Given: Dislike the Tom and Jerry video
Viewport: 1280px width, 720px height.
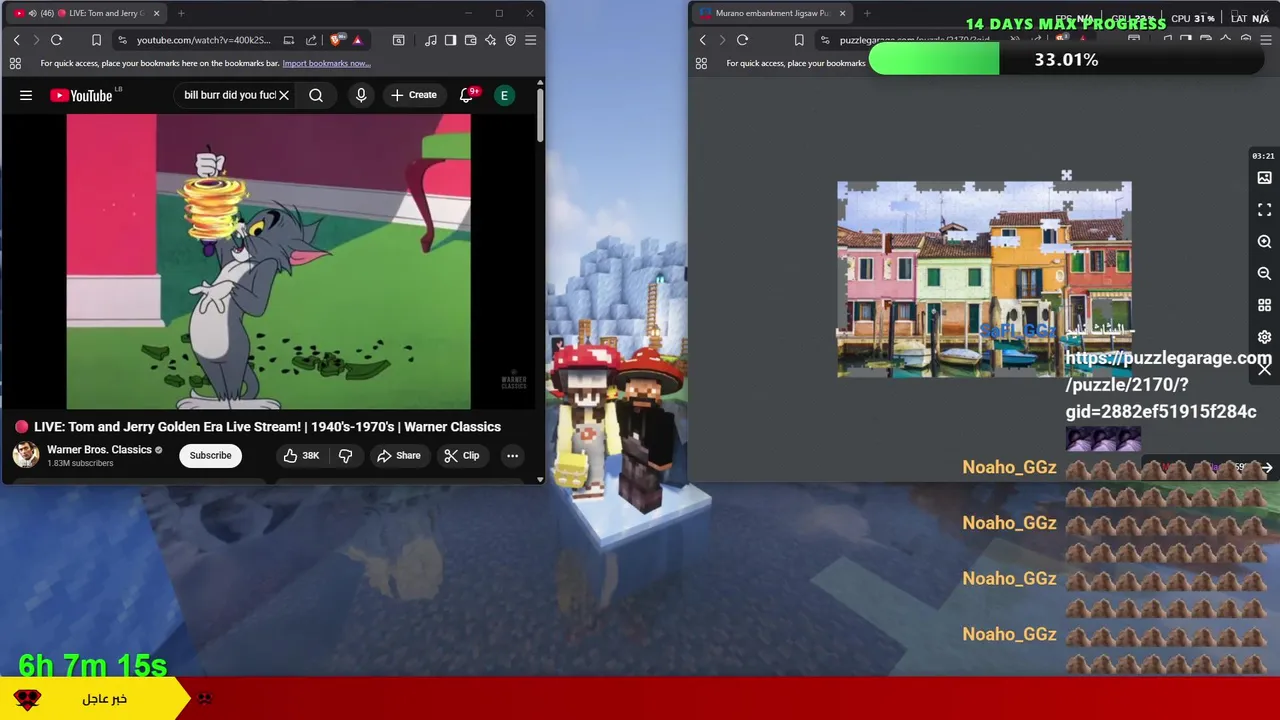Looking at the screenshot, I should point(345,455).
